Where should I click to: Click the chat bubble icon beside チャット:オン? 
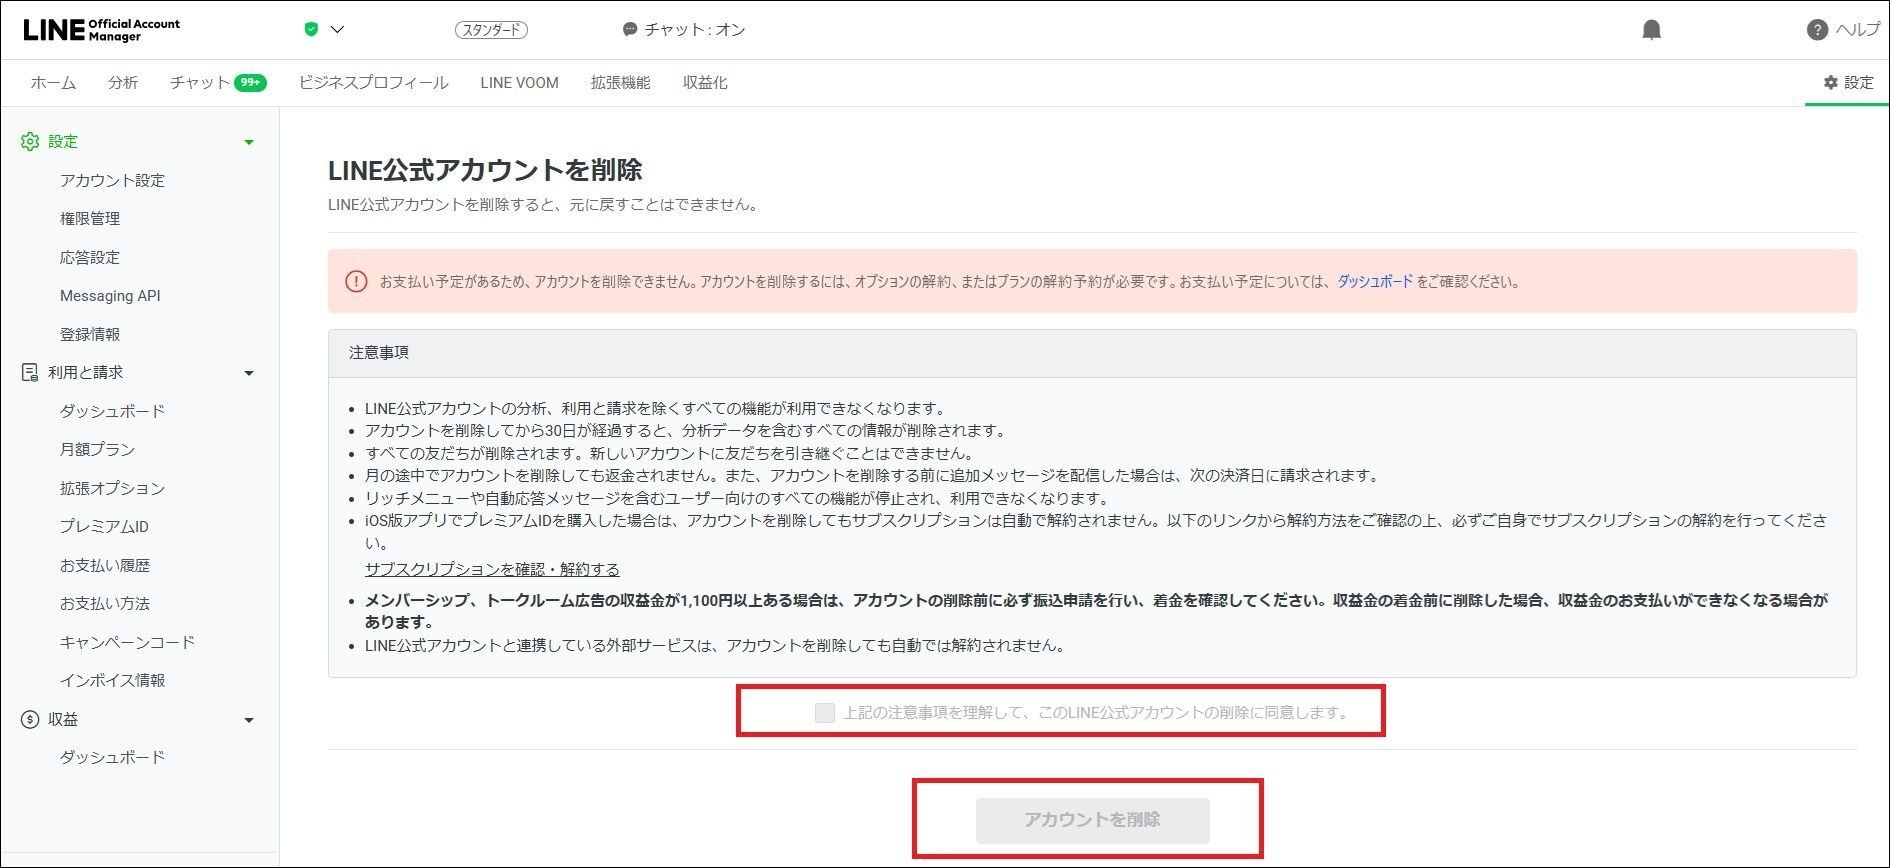pos(630,30)
